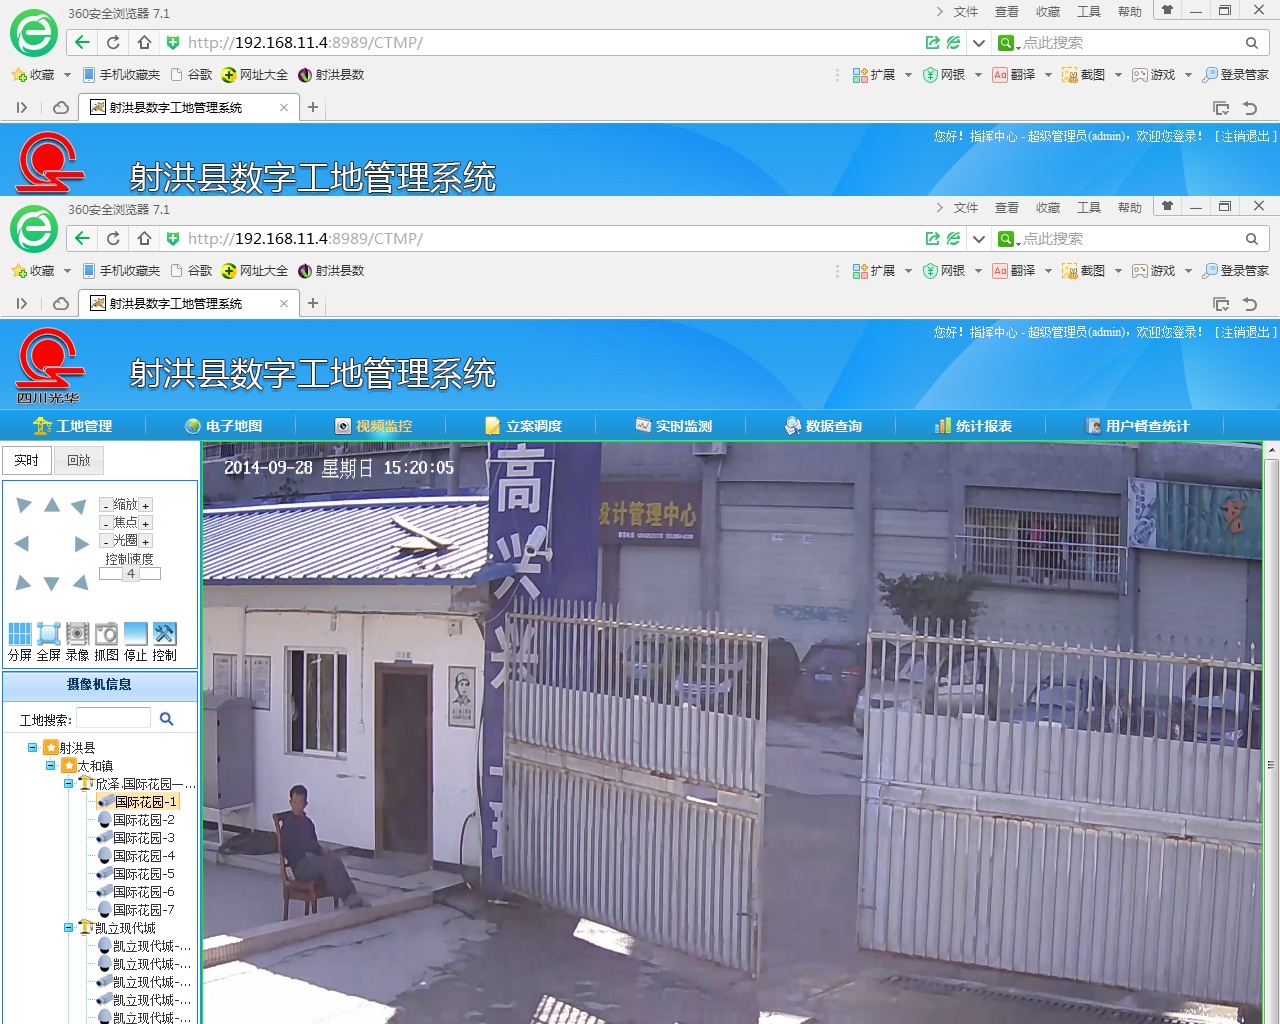Collapse the 太和镇 tree node
Image resolution: width=1280 pixels, height=1024 pixels.
(x=51, y=765)
